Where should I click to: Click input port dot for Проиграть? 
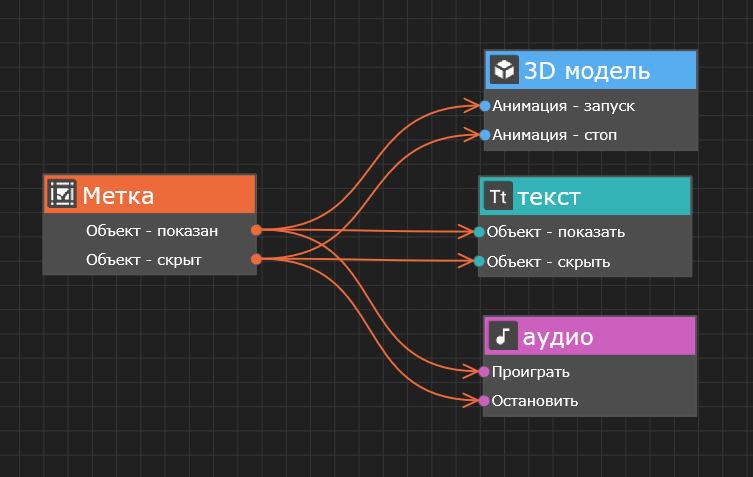(x=484, y=372)
